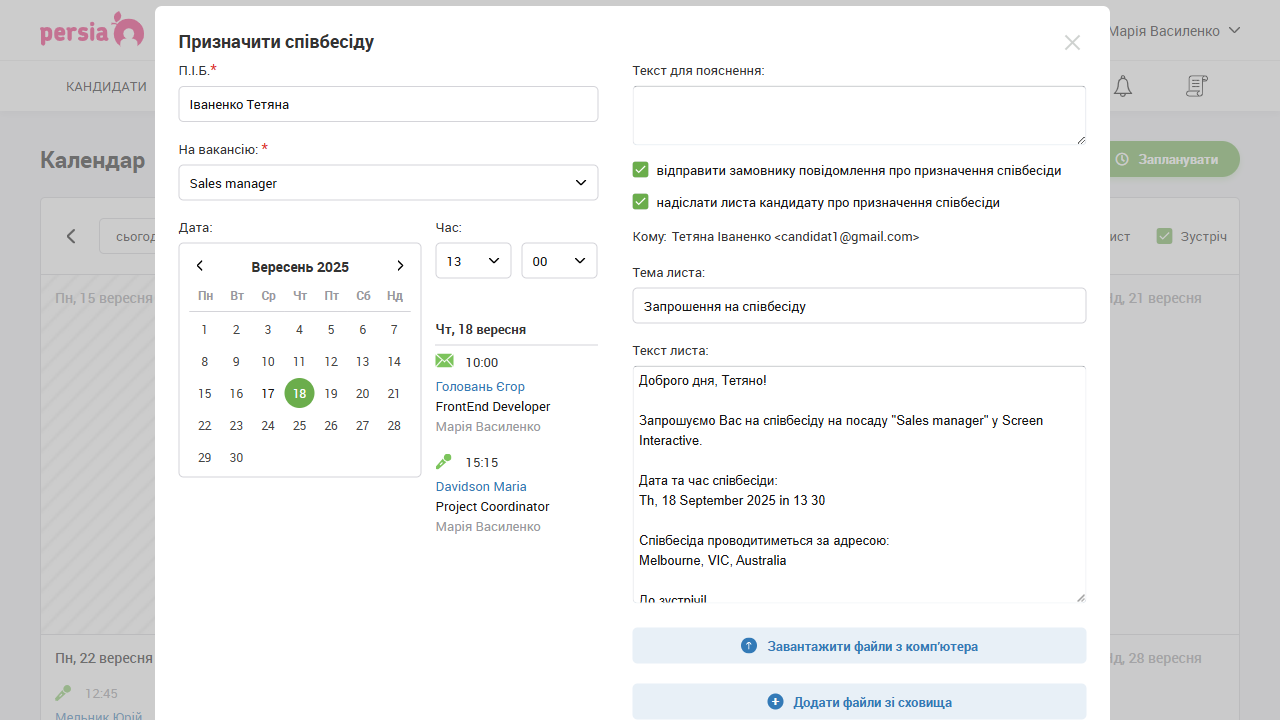
Task: Open the minutes dropdown showing 00
Action: (x=559, y=261)
